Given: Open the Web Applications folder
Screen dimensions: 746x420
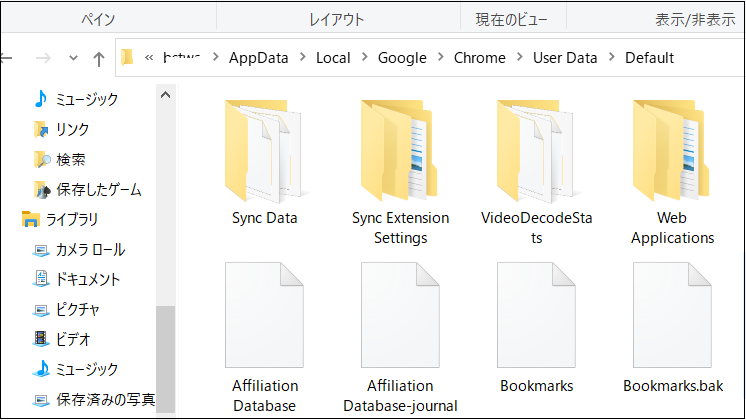Looking at the screenshot, I should [x=671, y=151].
